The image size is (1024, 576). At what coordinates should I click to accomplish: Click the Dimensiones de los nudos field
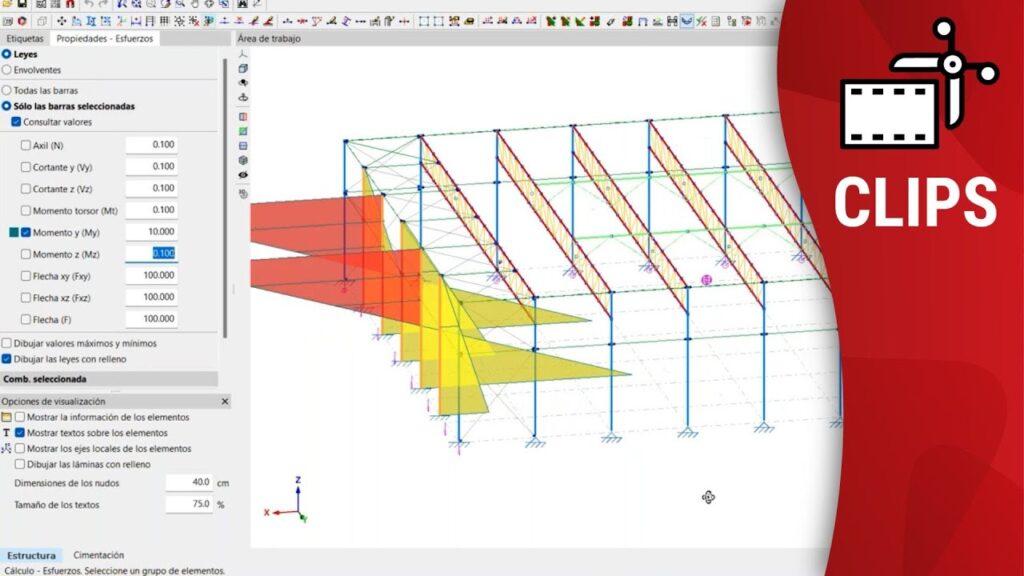189,482
